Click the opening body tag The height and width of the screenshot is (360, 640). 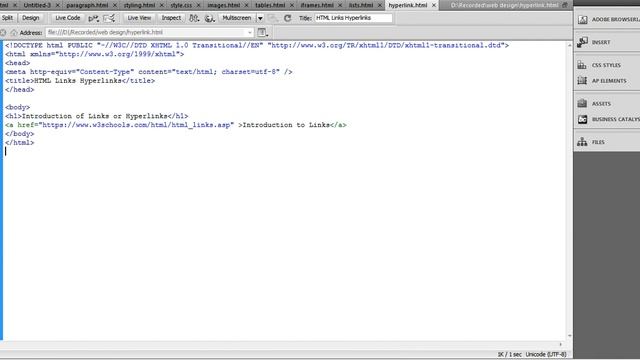18,107
